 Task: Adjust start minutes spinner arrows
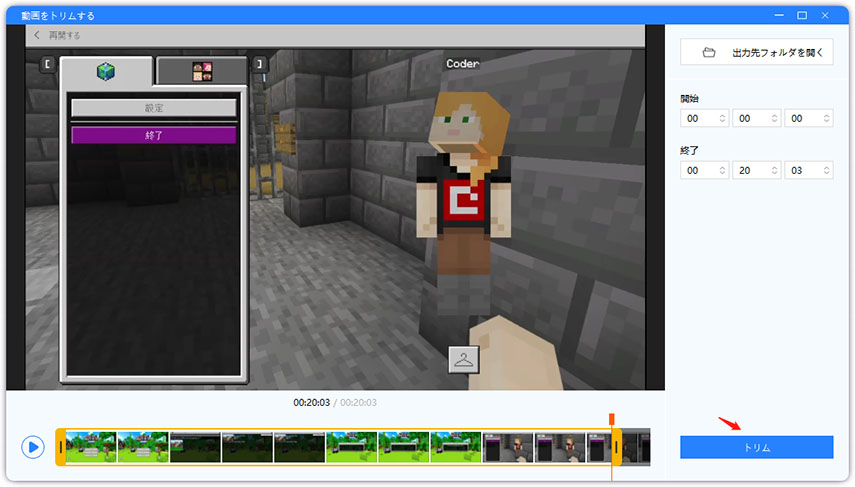[x=774, y=118]
